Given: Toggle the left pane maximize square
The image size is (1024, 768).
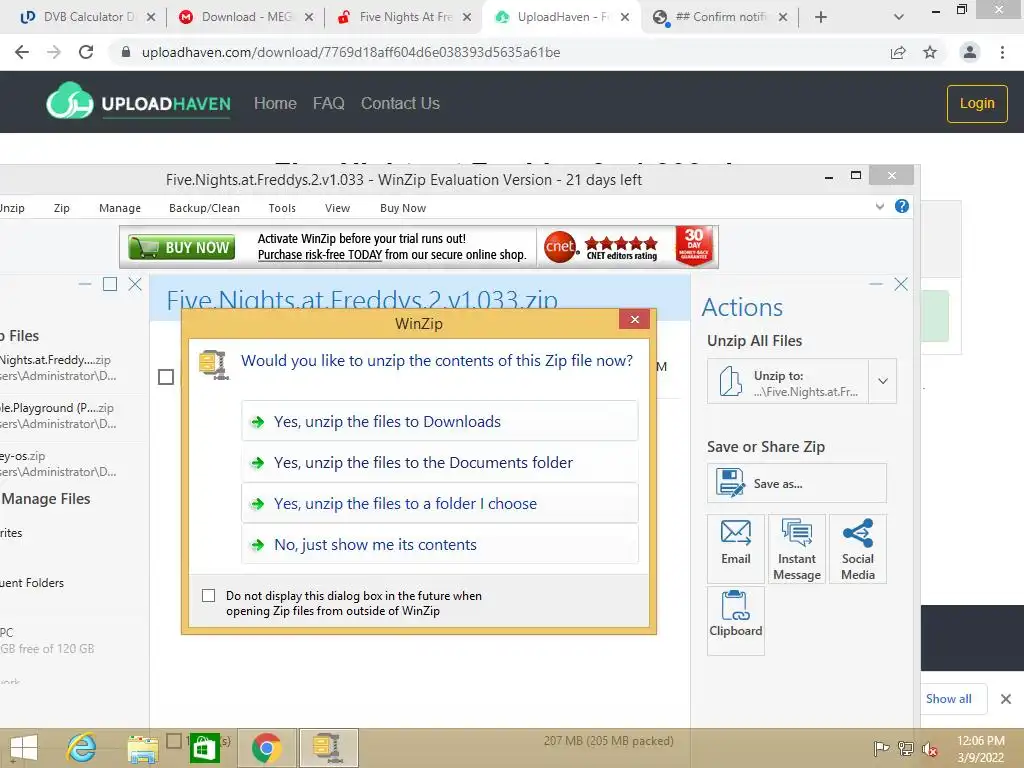Looking at the screenshot, I should 110,284.
